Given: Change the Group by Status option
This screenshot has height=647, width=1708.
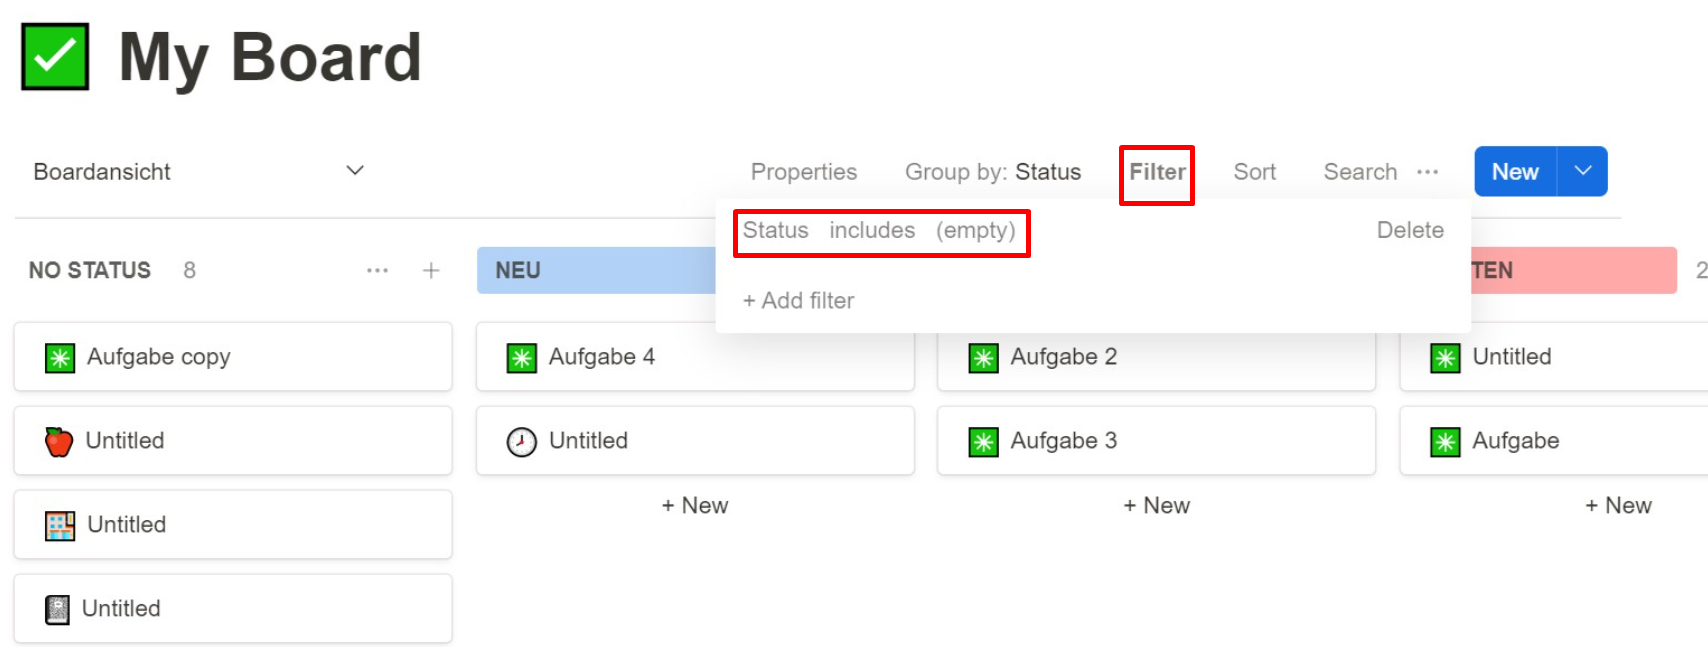Looking at the screenshot, I should tap(992, 172).
